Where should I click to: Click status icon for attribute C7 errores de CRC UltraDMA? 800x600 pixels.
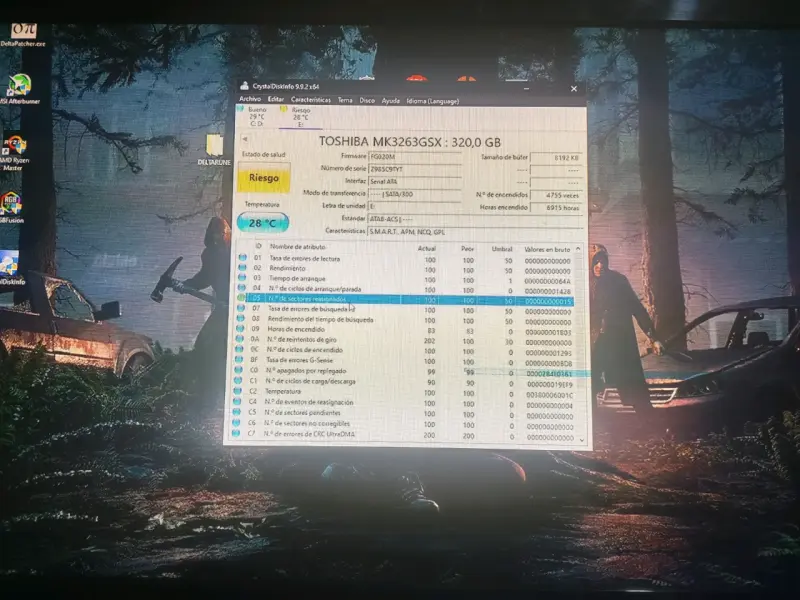coord(235,433)
